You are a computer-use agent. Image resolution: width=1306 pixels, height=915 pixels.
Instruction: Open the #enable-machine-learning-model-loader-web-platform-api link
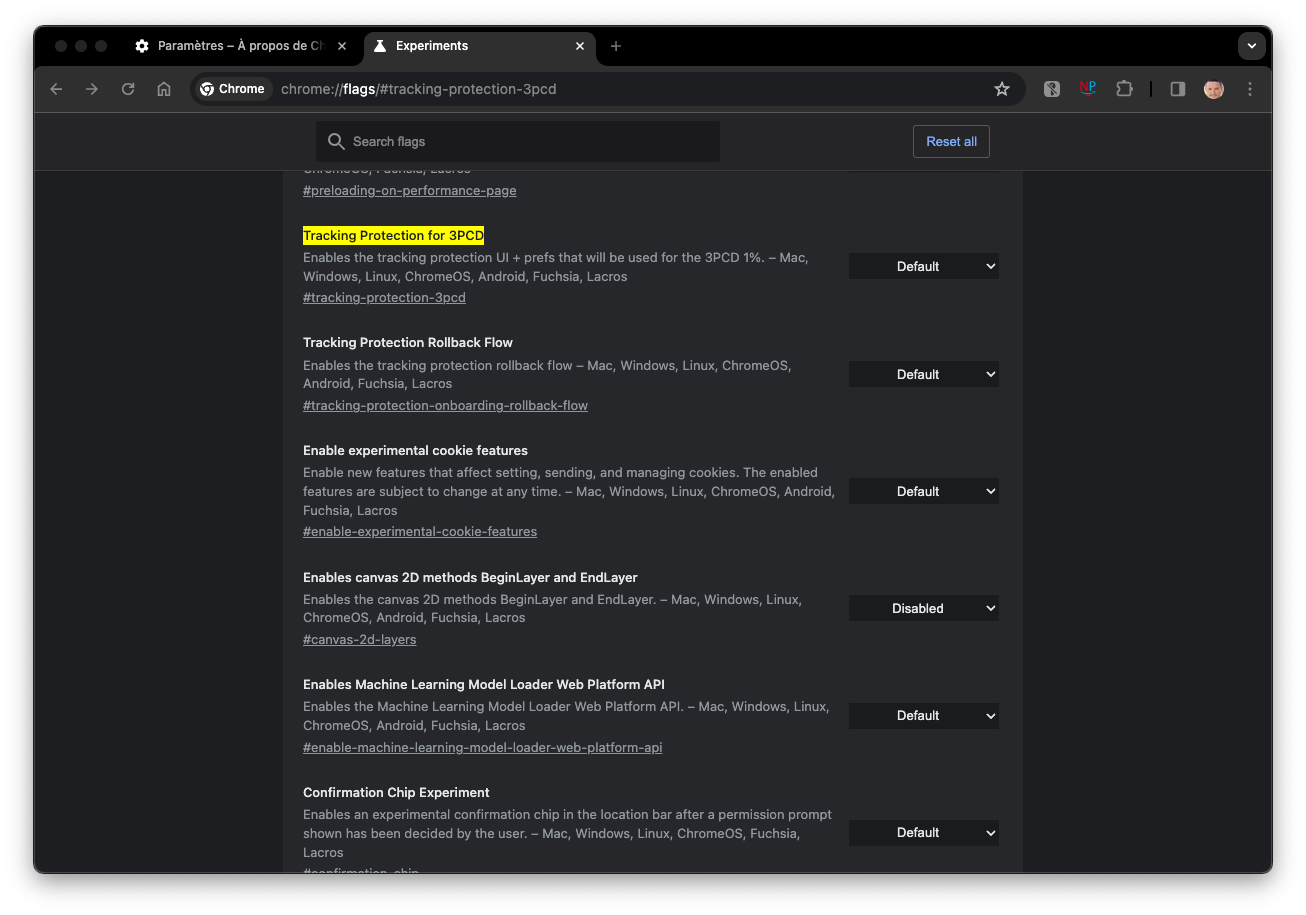tap(483, 747)
